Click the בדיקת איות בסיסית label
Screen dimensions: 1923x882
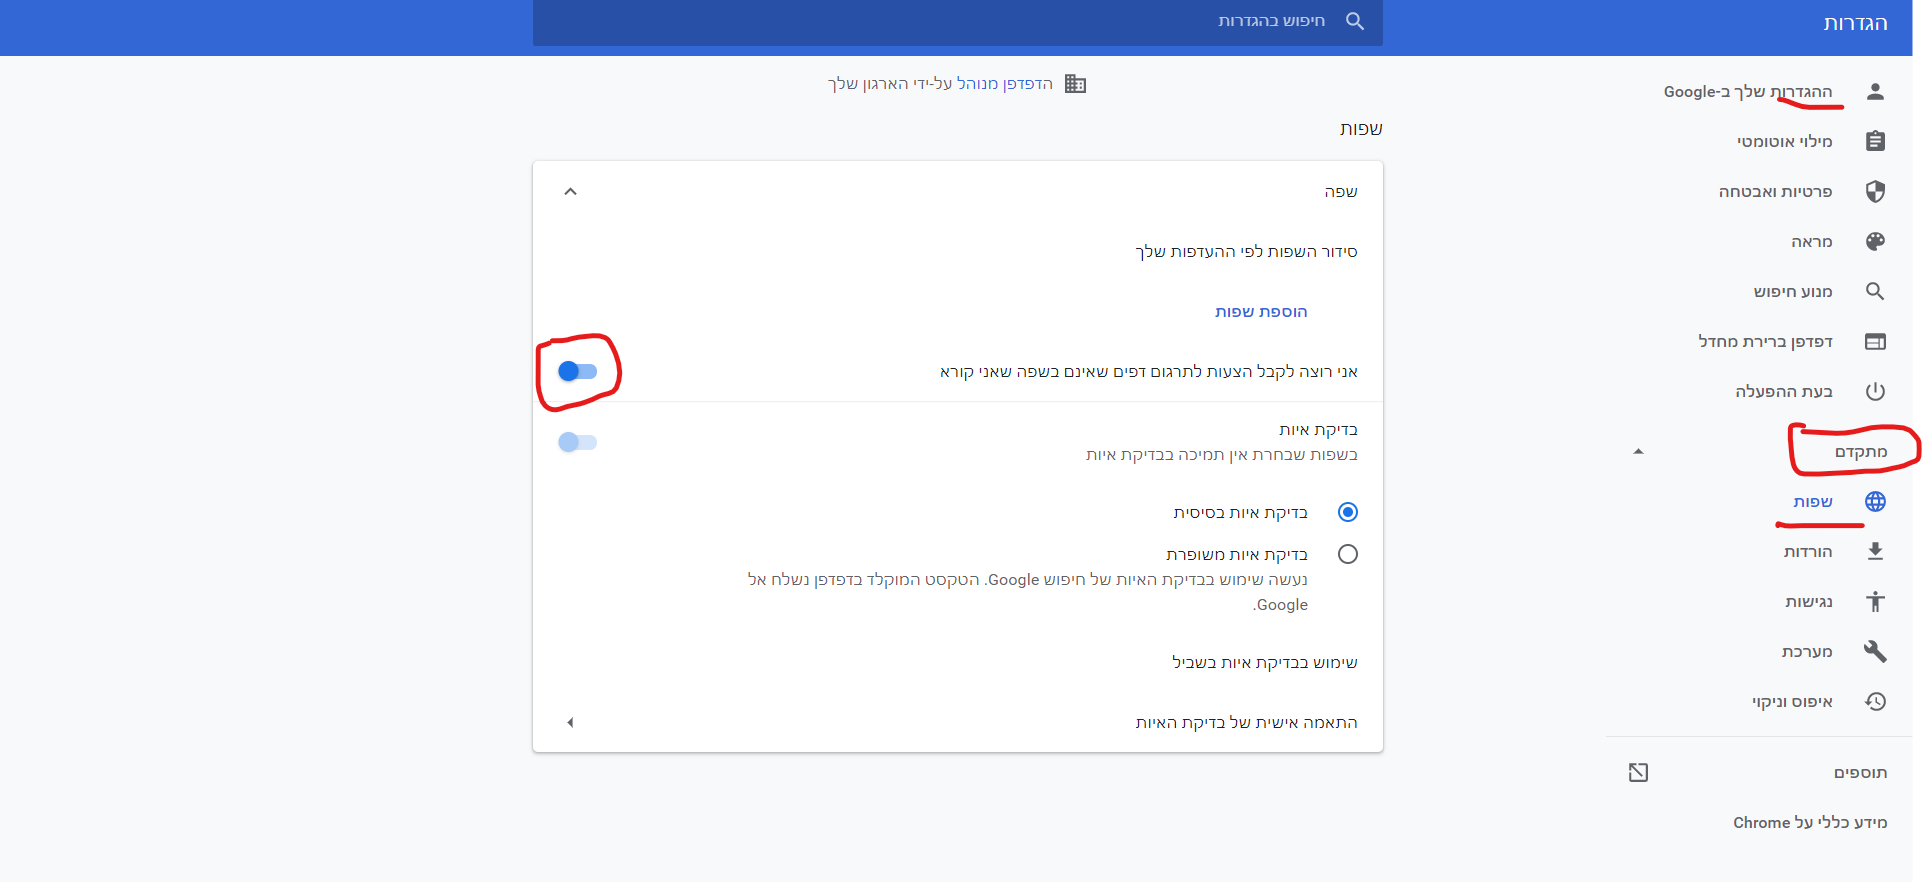point(1240,512)
